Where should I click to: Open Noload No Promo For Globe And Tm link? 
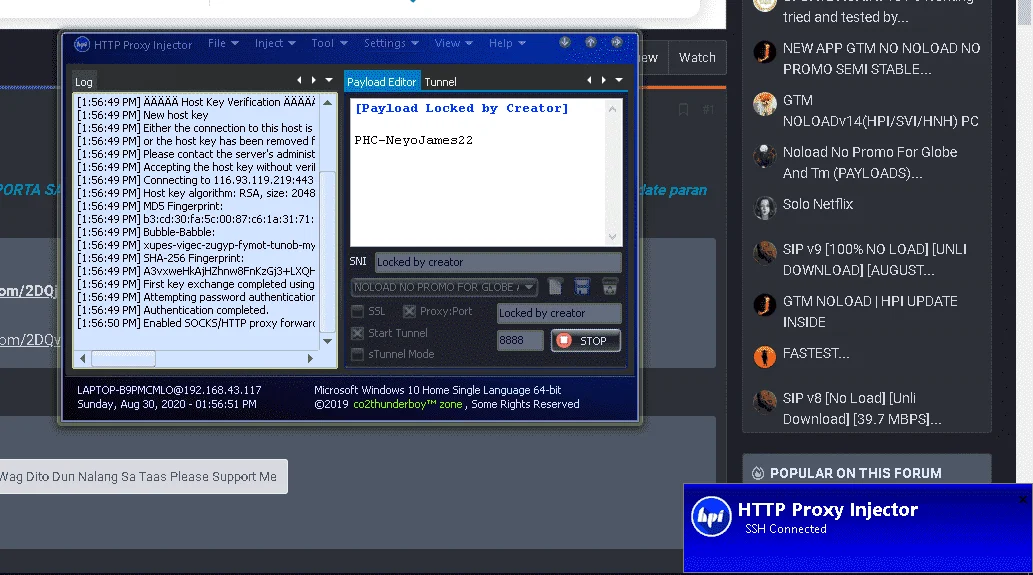[870, 162]
